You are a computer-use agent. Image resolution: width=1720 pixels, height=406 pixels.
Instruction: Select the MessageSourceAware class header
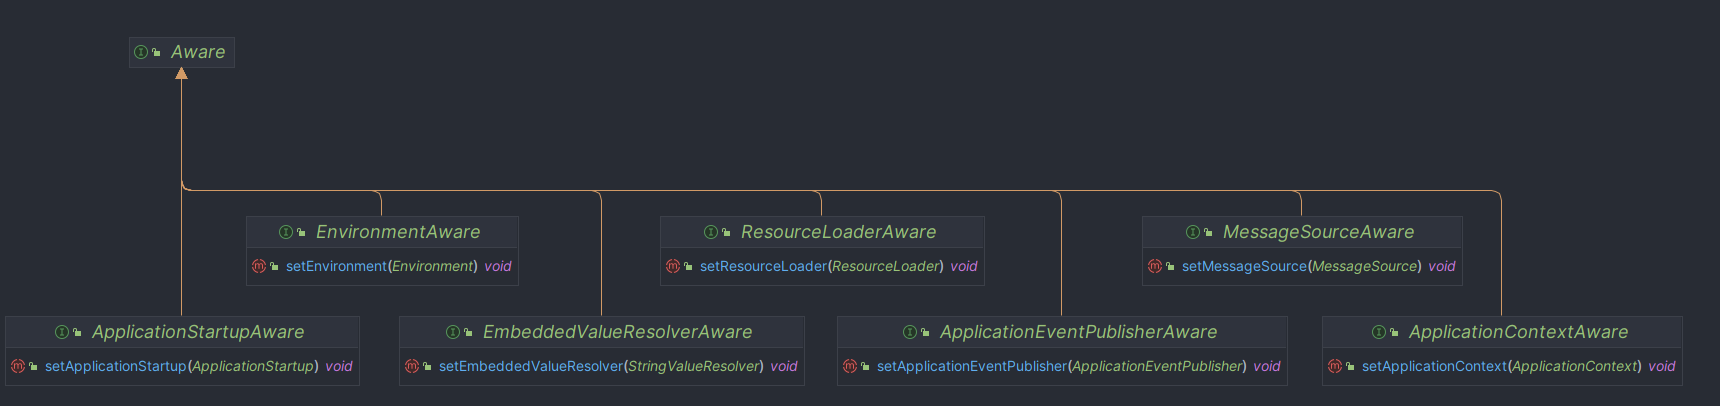pyautogui.click(x=1302, y=232)
